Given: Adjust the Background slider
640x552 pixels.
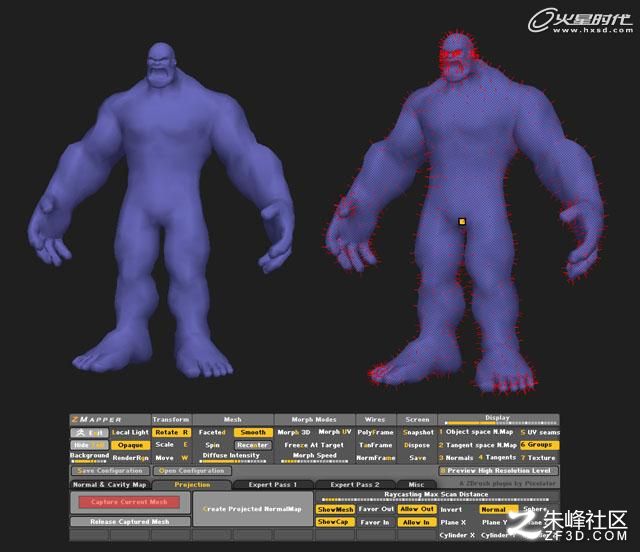Looking at the screenshot, I should click(x=89, y=457).
